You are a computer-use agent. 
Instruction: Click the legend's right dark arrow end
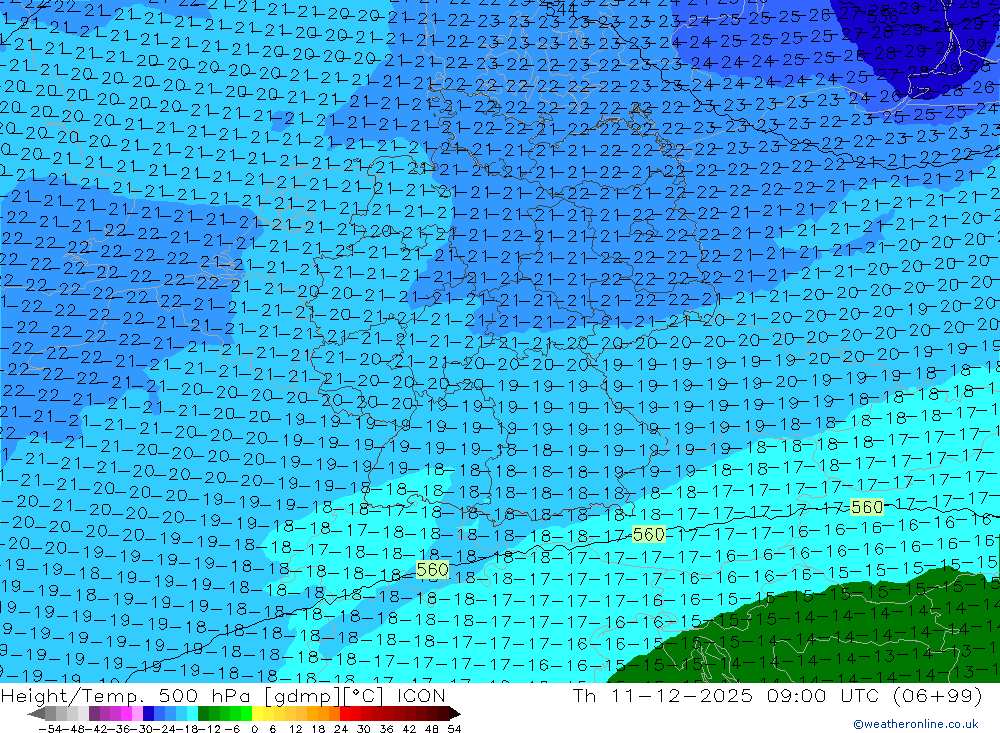(455, 714)
